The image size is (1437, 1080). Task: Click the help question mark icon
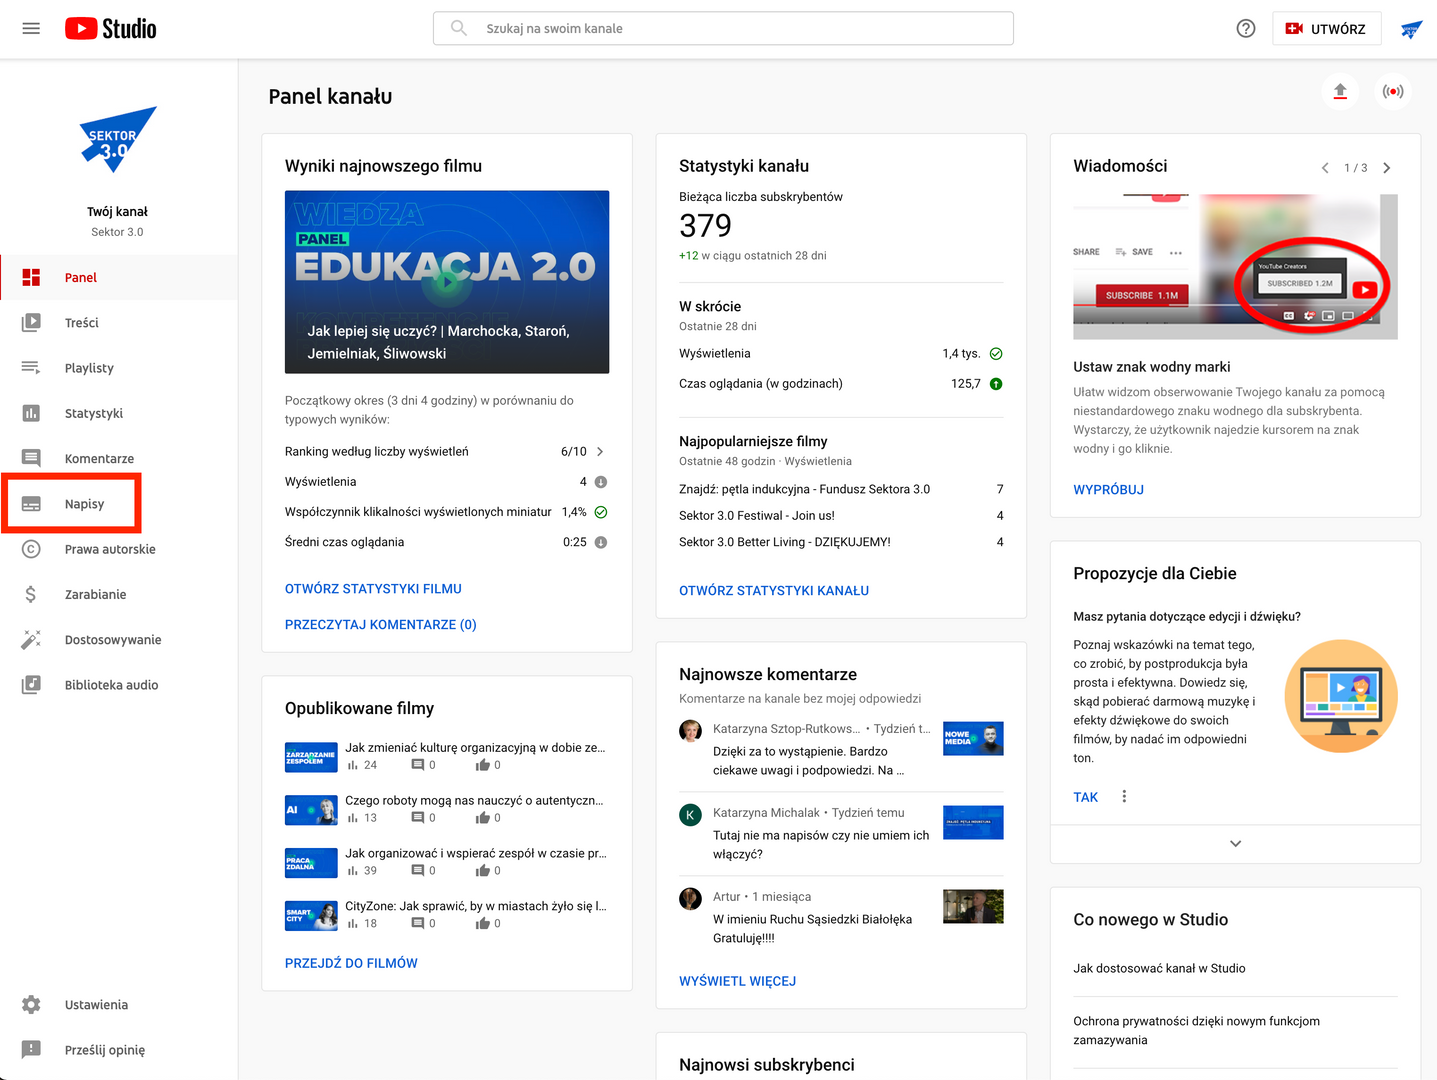tap(1245, 28)
